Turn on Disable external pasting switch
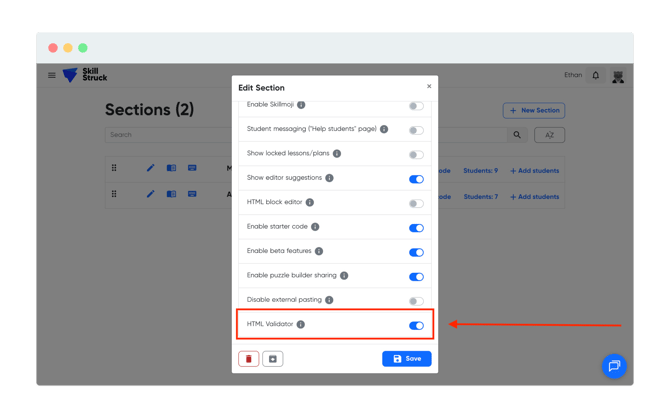The width and height of the screenshot is (670, 418). click(x=416, y=300)
